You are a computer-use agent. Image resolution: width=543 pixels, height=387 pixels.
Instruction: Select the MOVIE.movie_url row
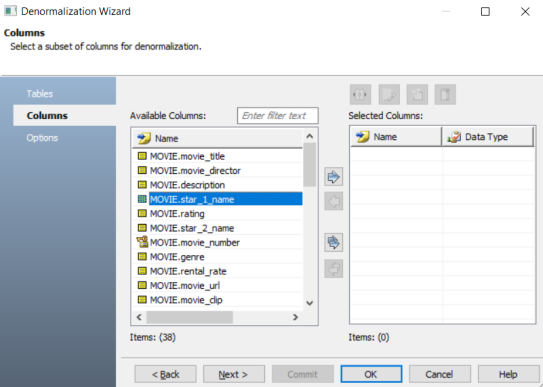click(x=217, y=285)
